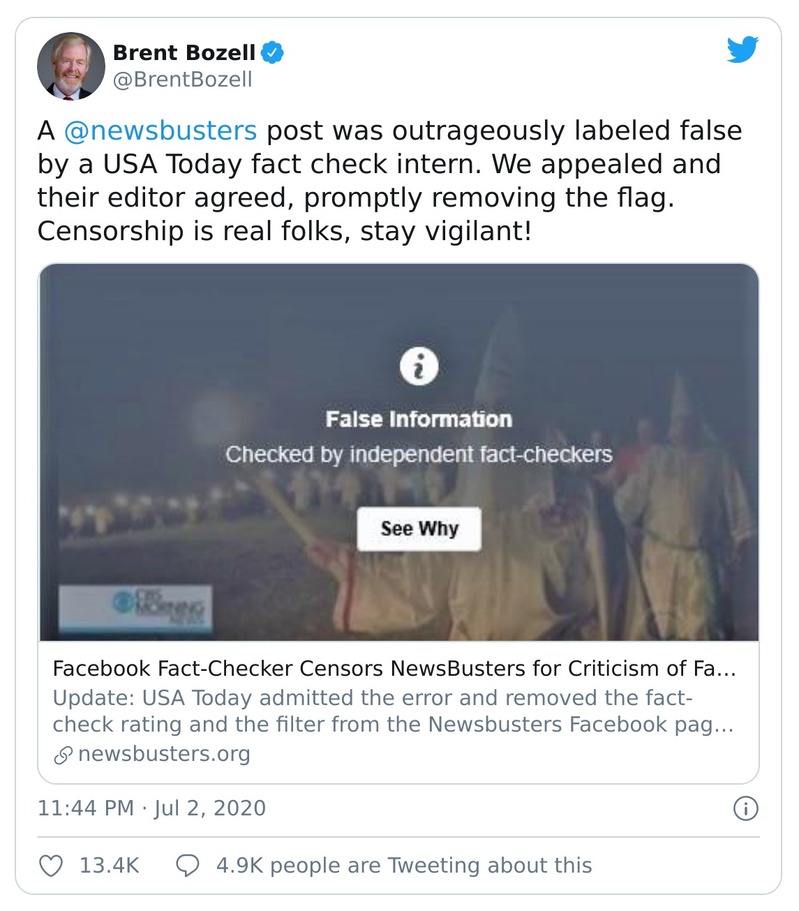Screen dimensions: 799x911
Task: Click the card description starting with Update
Action: click(x=394, y=711)
